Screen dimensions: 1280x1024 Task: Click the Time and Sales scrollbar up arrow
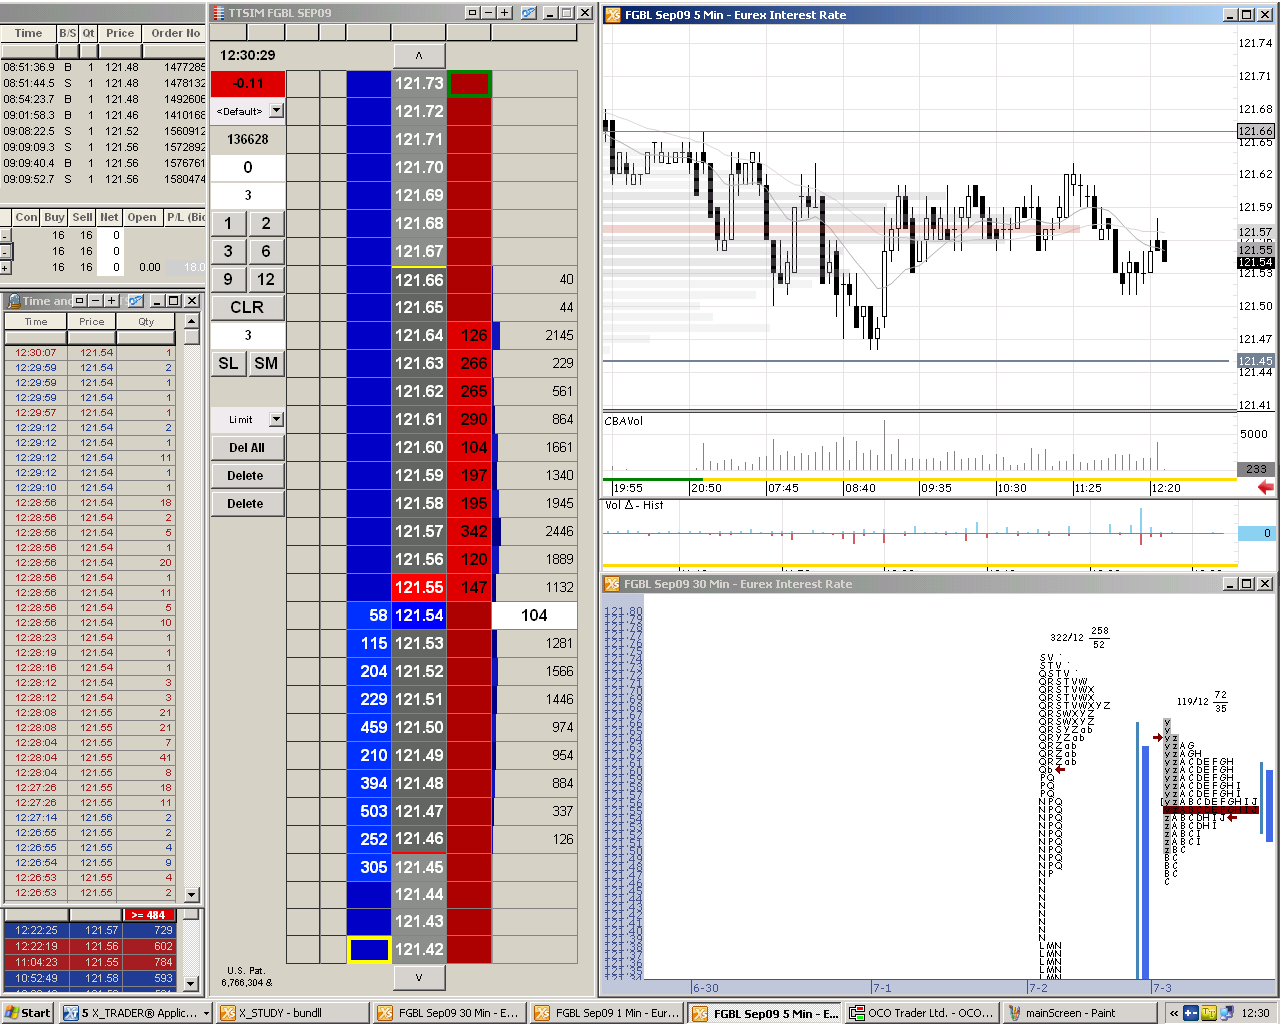click(192, 321)
